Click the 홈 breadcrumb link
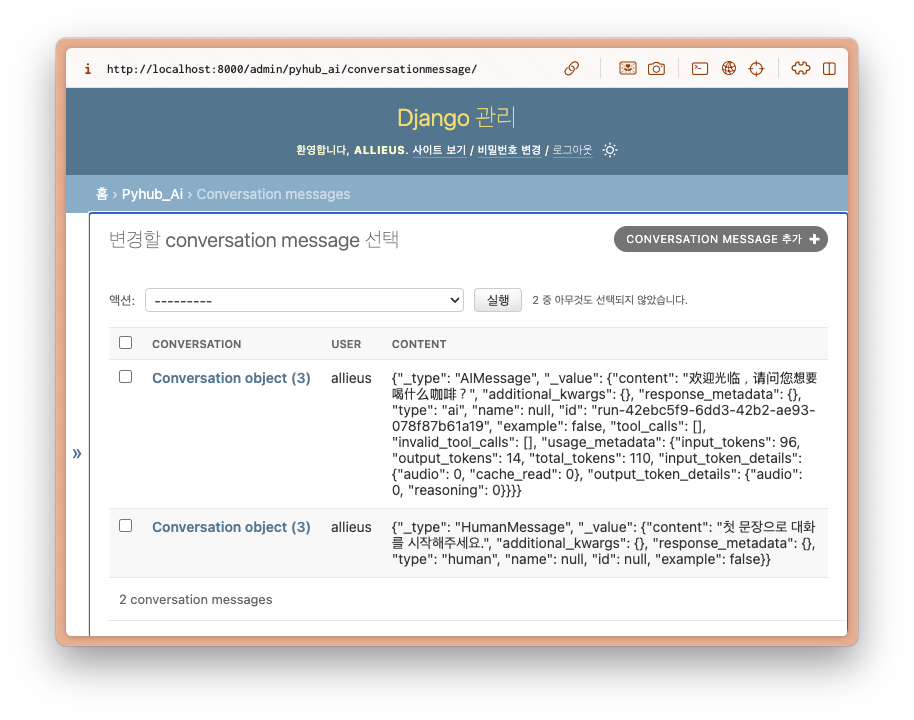Viewport: 914px width, 720px height. (x=102, y=194)
